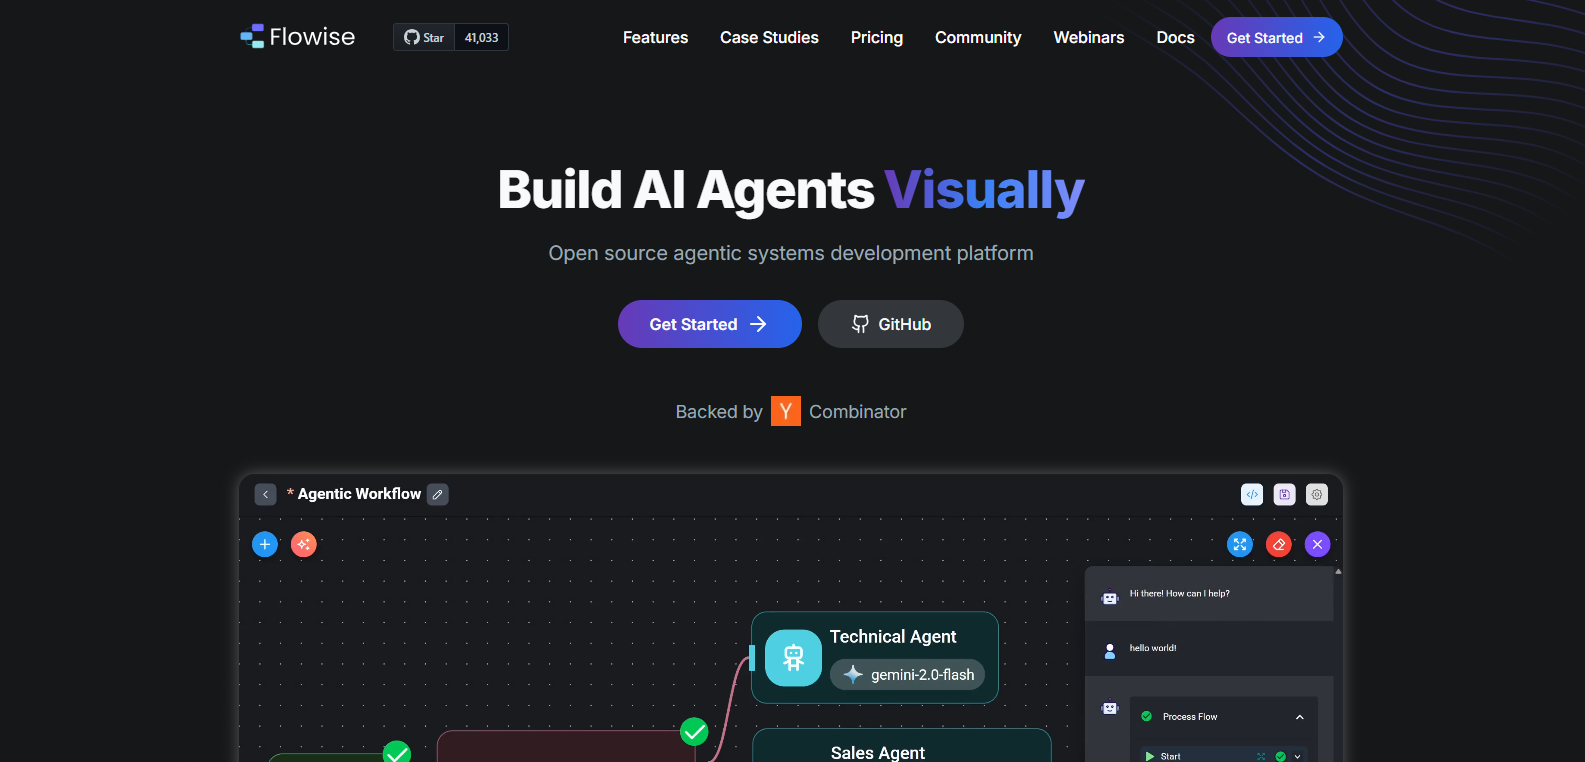Click the play icon on Start row
This screenshot has height=762, width=1585.
(1150, 756)
